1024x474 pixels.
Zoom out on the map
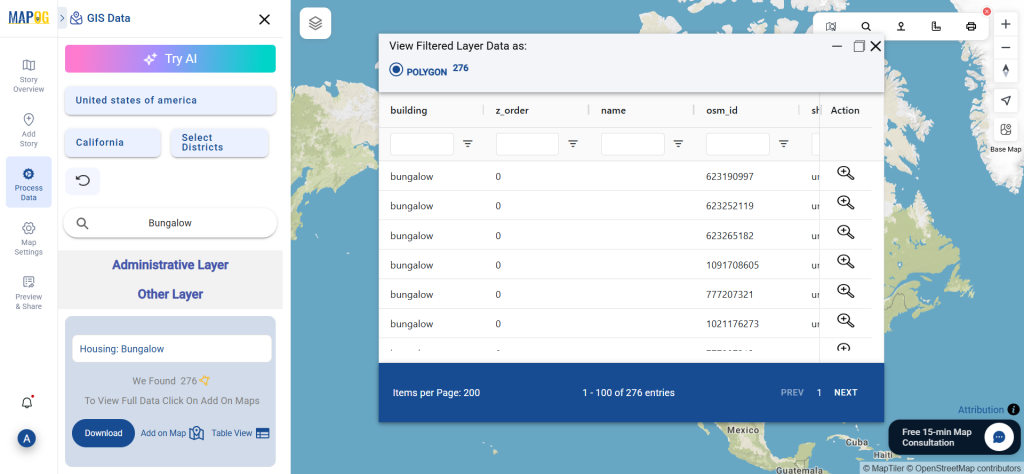tap(1006, 47)
